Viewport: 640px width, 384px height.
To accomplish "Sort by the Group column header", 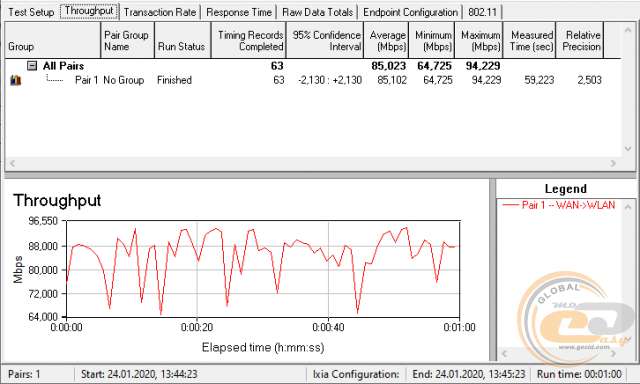I will pos(53,40).
